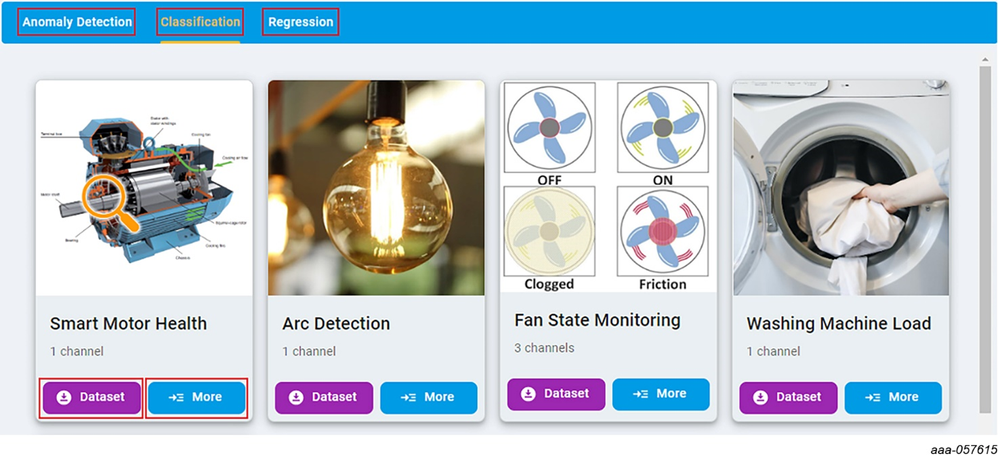Open the Regression tab
This screenshot has height=456, width=998.
[300, 22]
